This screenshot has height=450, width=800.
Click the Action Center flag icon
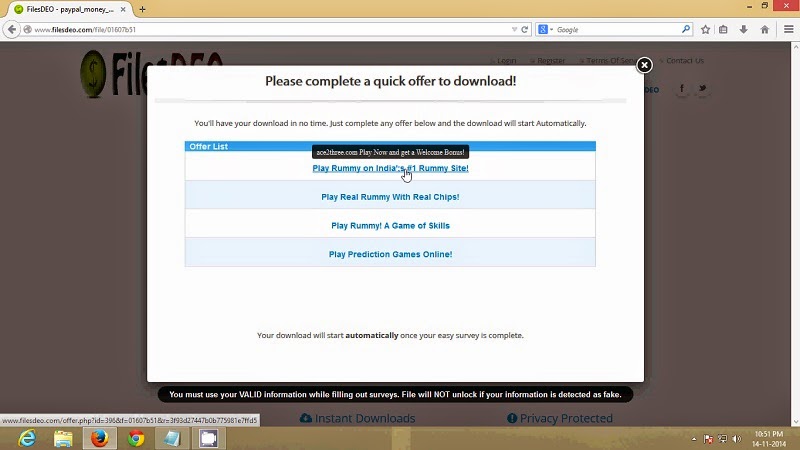tap(708, 439)
